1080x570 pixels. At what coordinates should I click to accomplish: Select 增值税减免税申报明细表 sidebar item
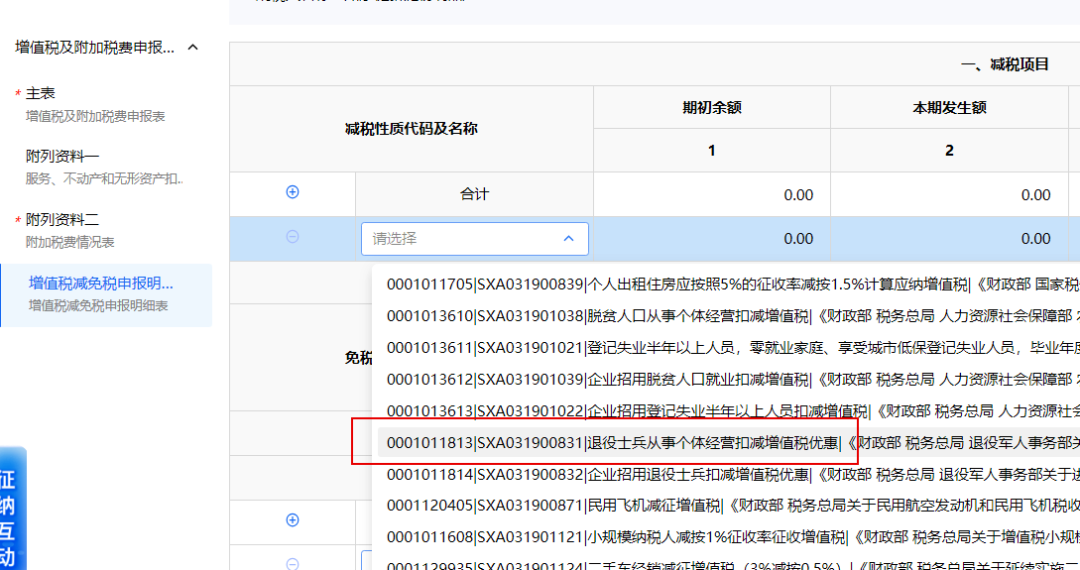coord(107,295)
